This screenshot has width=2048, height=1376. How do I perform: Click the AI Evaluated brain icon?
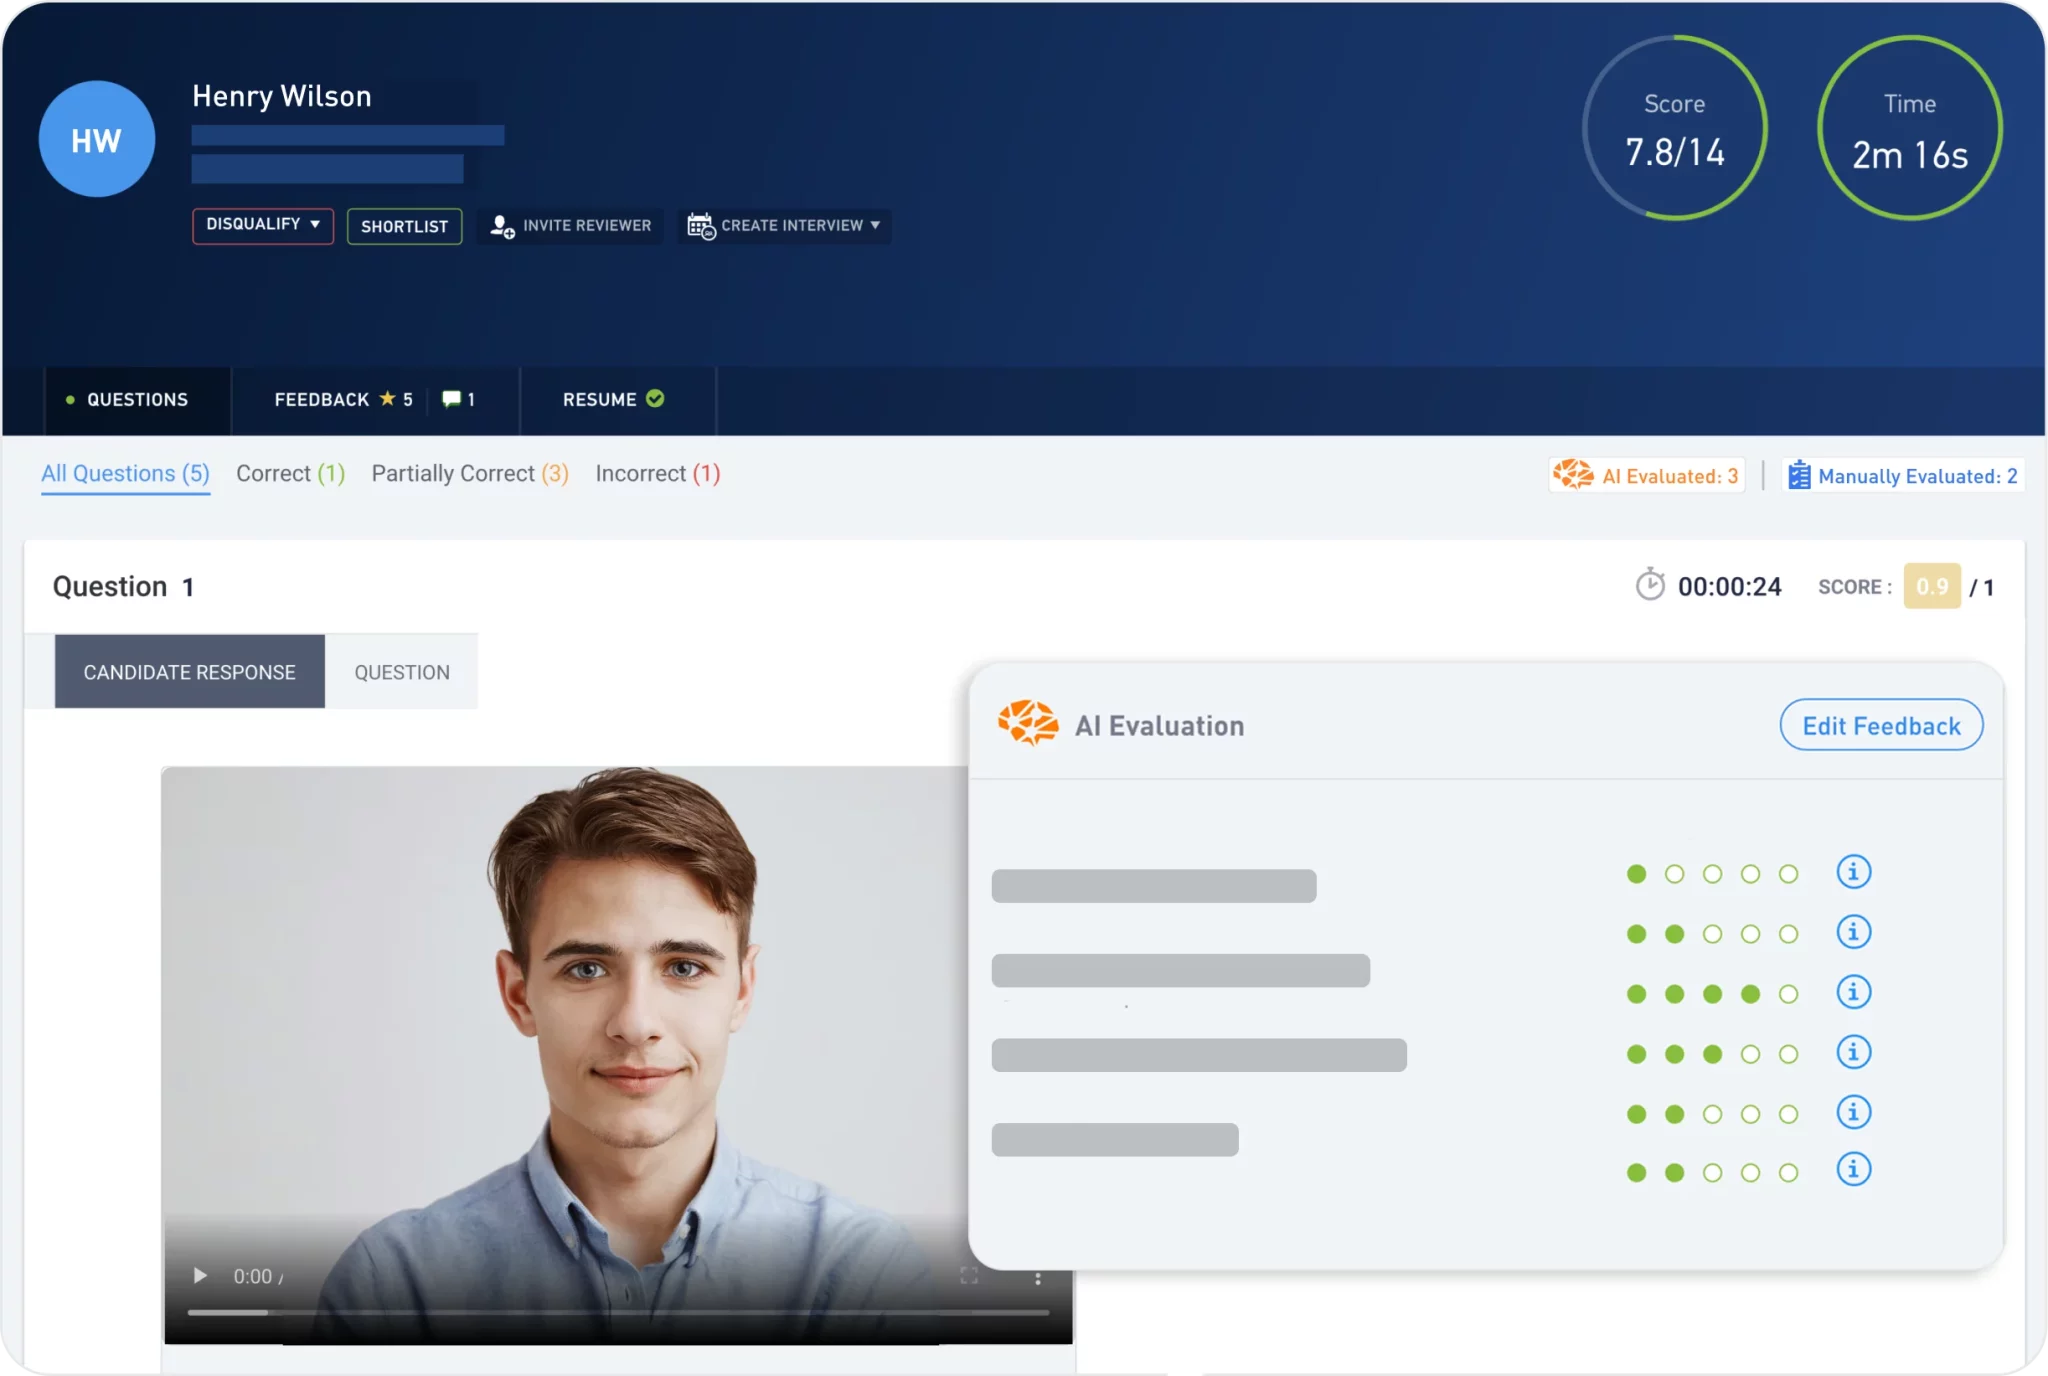[x=1573, y=475]
